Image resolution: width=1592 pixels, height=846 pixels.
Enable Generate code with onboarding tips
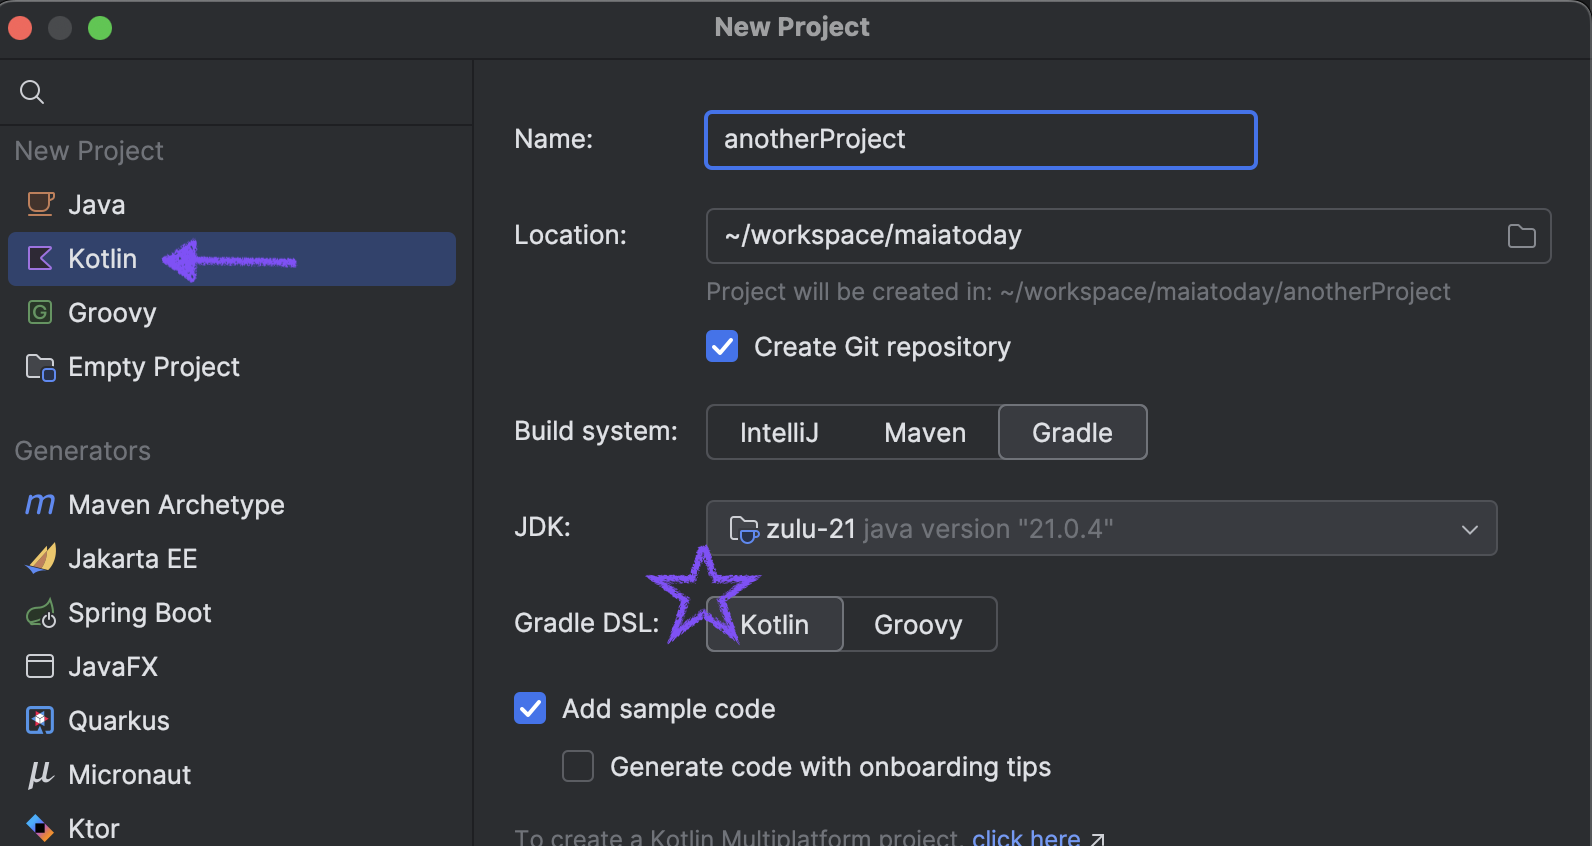tap(578, 766)
